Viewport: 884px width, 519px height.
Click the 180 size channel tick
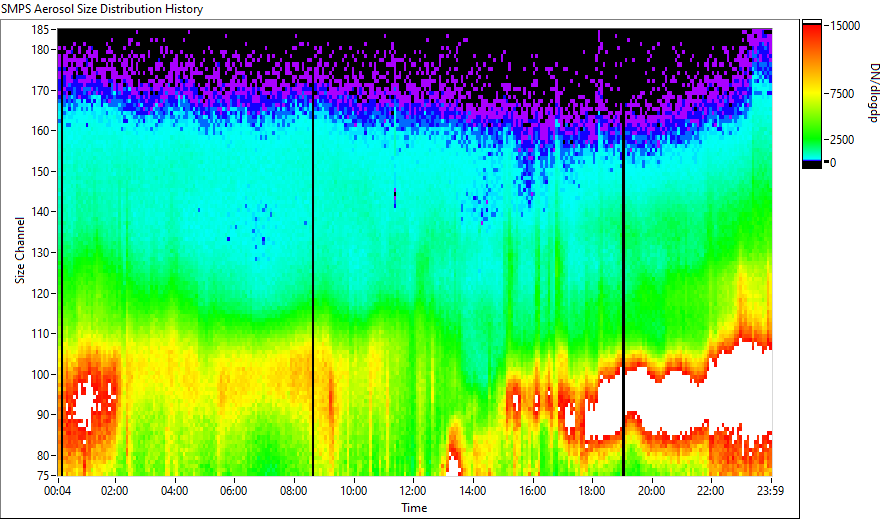pyautogui.click(x=39, y=50)
